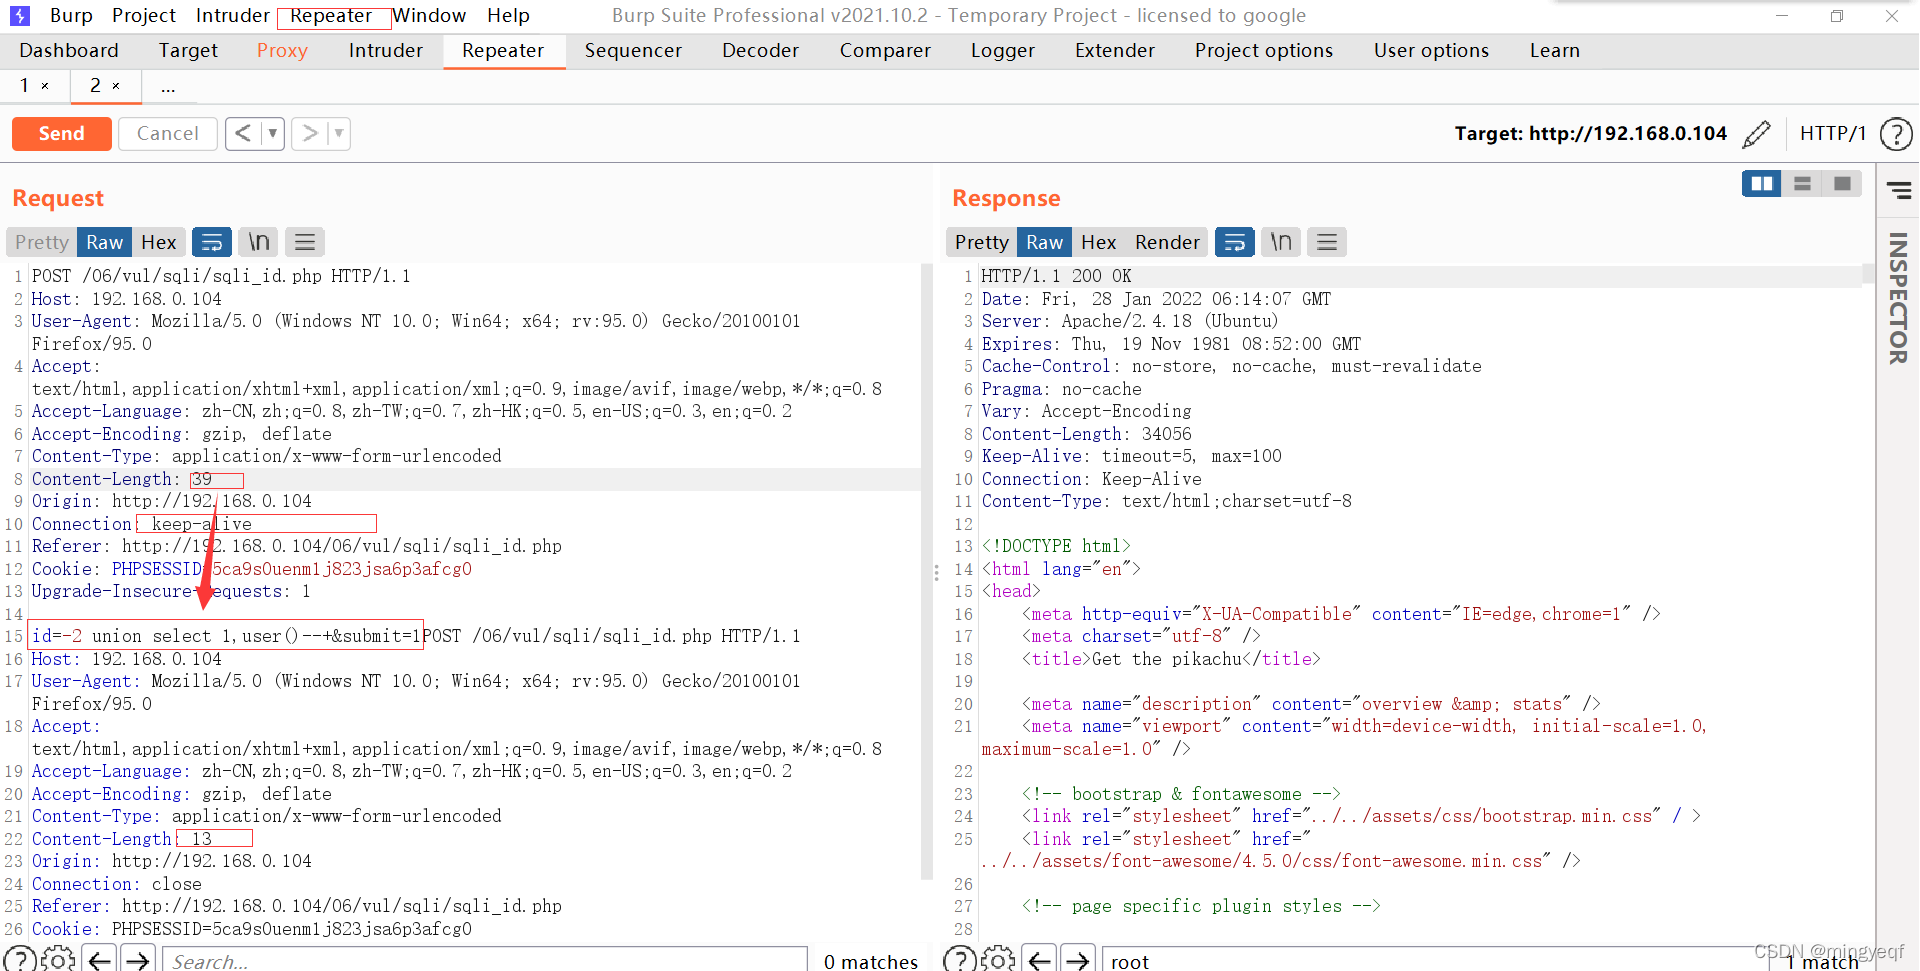Image resolution: width=1920 pixels, height=971 pixels.
Task: Edit target with the pencil icon
Action: [1757, 134]
